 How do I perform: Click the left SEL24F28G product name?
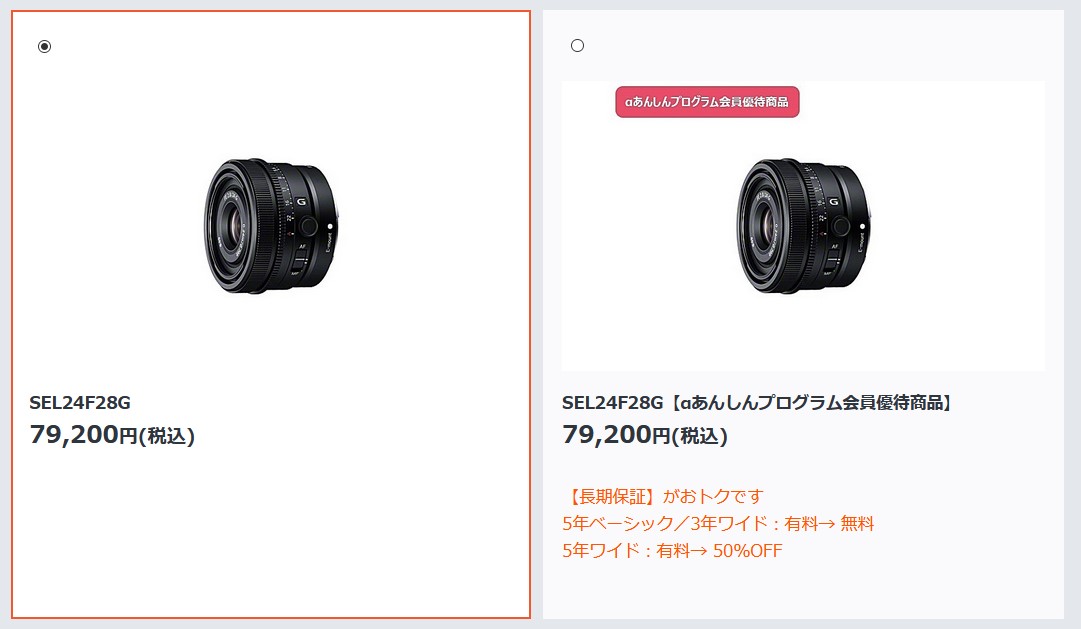coord(80,403)
